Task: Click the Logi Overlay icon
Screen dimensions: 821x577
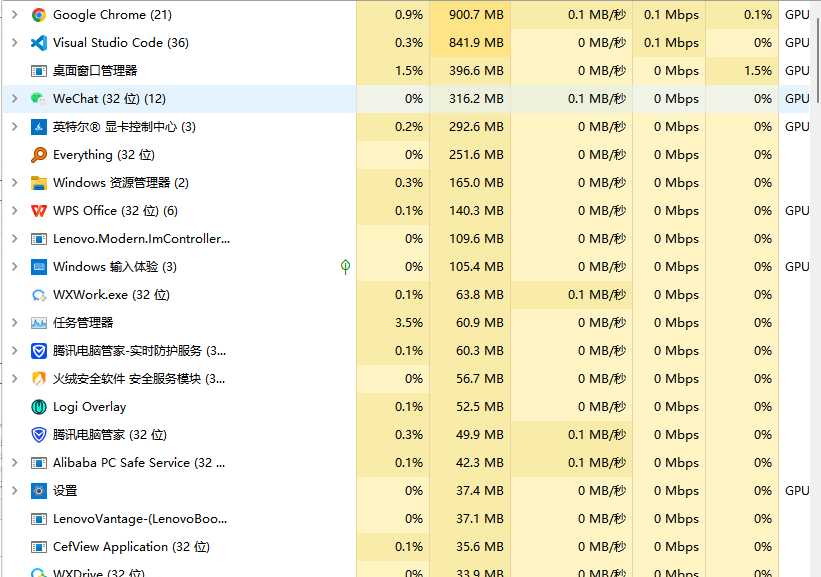Action: click(39, 407)
